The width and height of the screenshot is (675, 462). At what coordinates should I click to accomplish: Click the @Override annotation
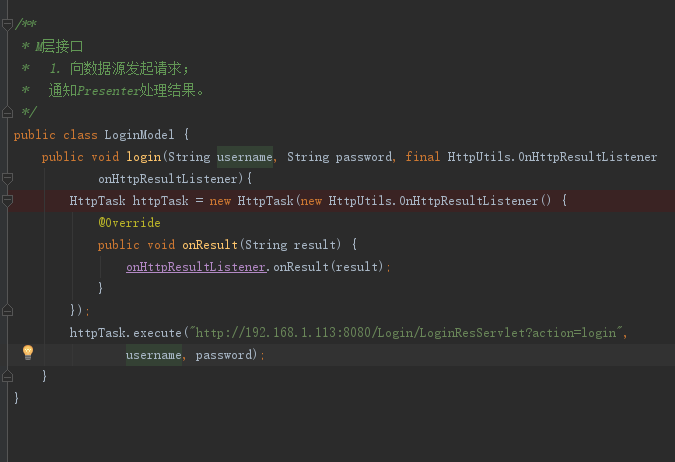129,223
